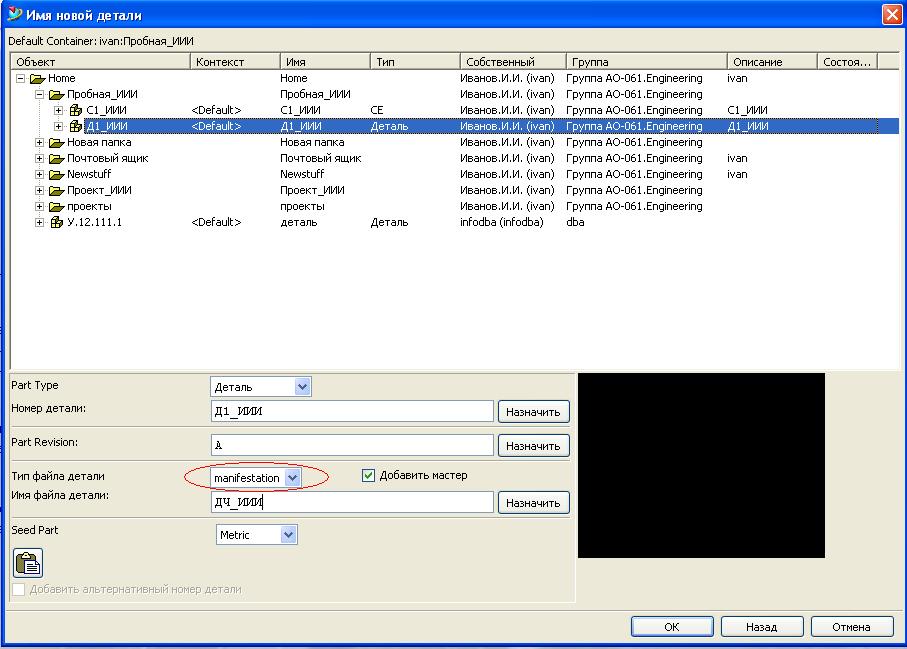Sort by the Состоя... column header
This screenshot has height=649, width=907.
(847, 61)
